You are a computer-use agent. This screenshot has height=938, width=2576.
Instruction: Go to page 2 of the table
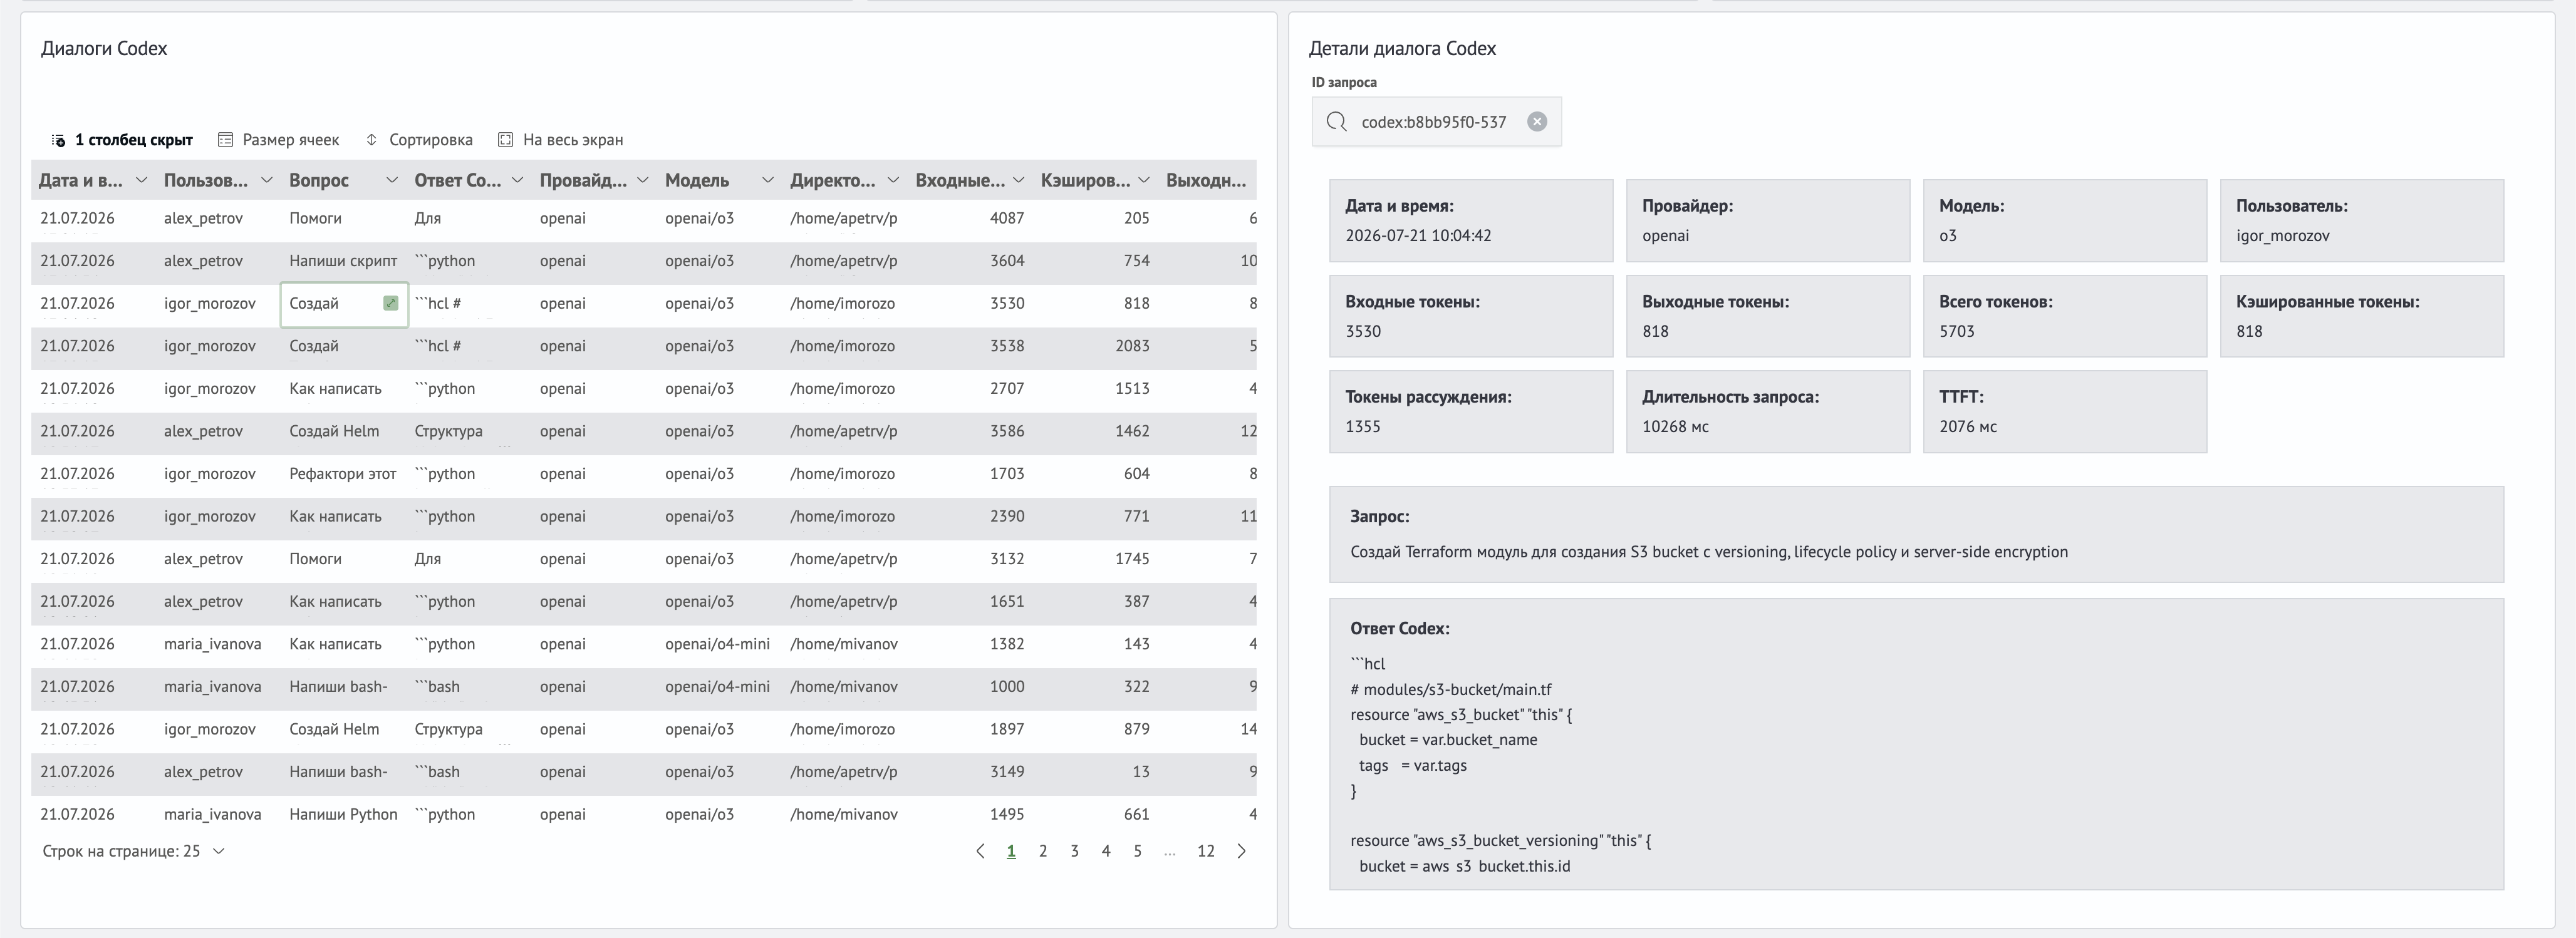click(1043, 851)
